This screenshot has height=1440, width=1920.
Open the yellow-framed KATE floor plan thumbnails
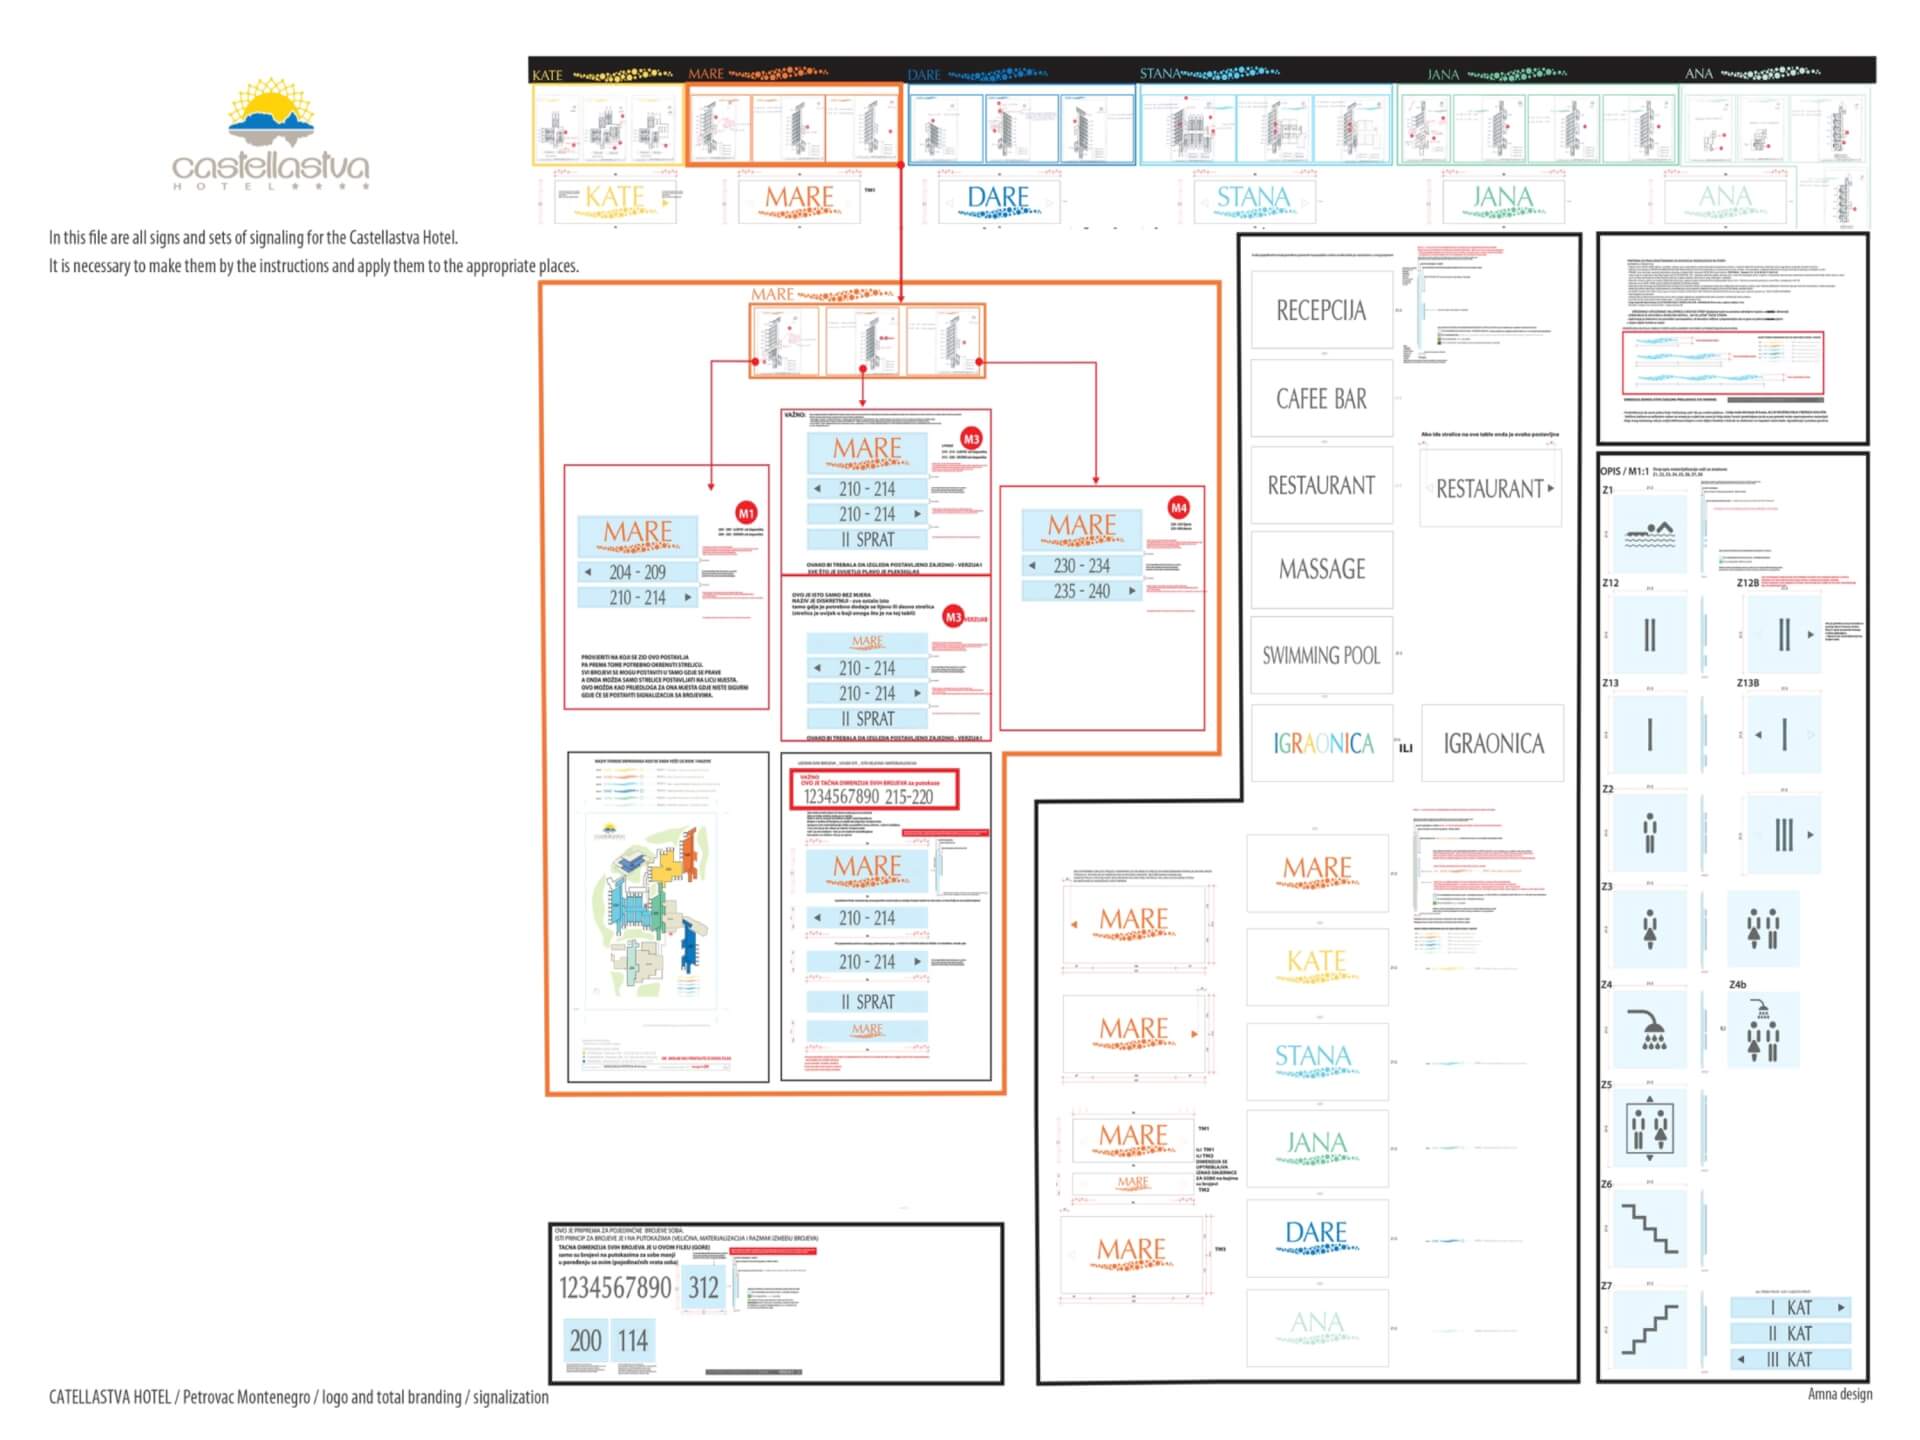tap(607, 125)
